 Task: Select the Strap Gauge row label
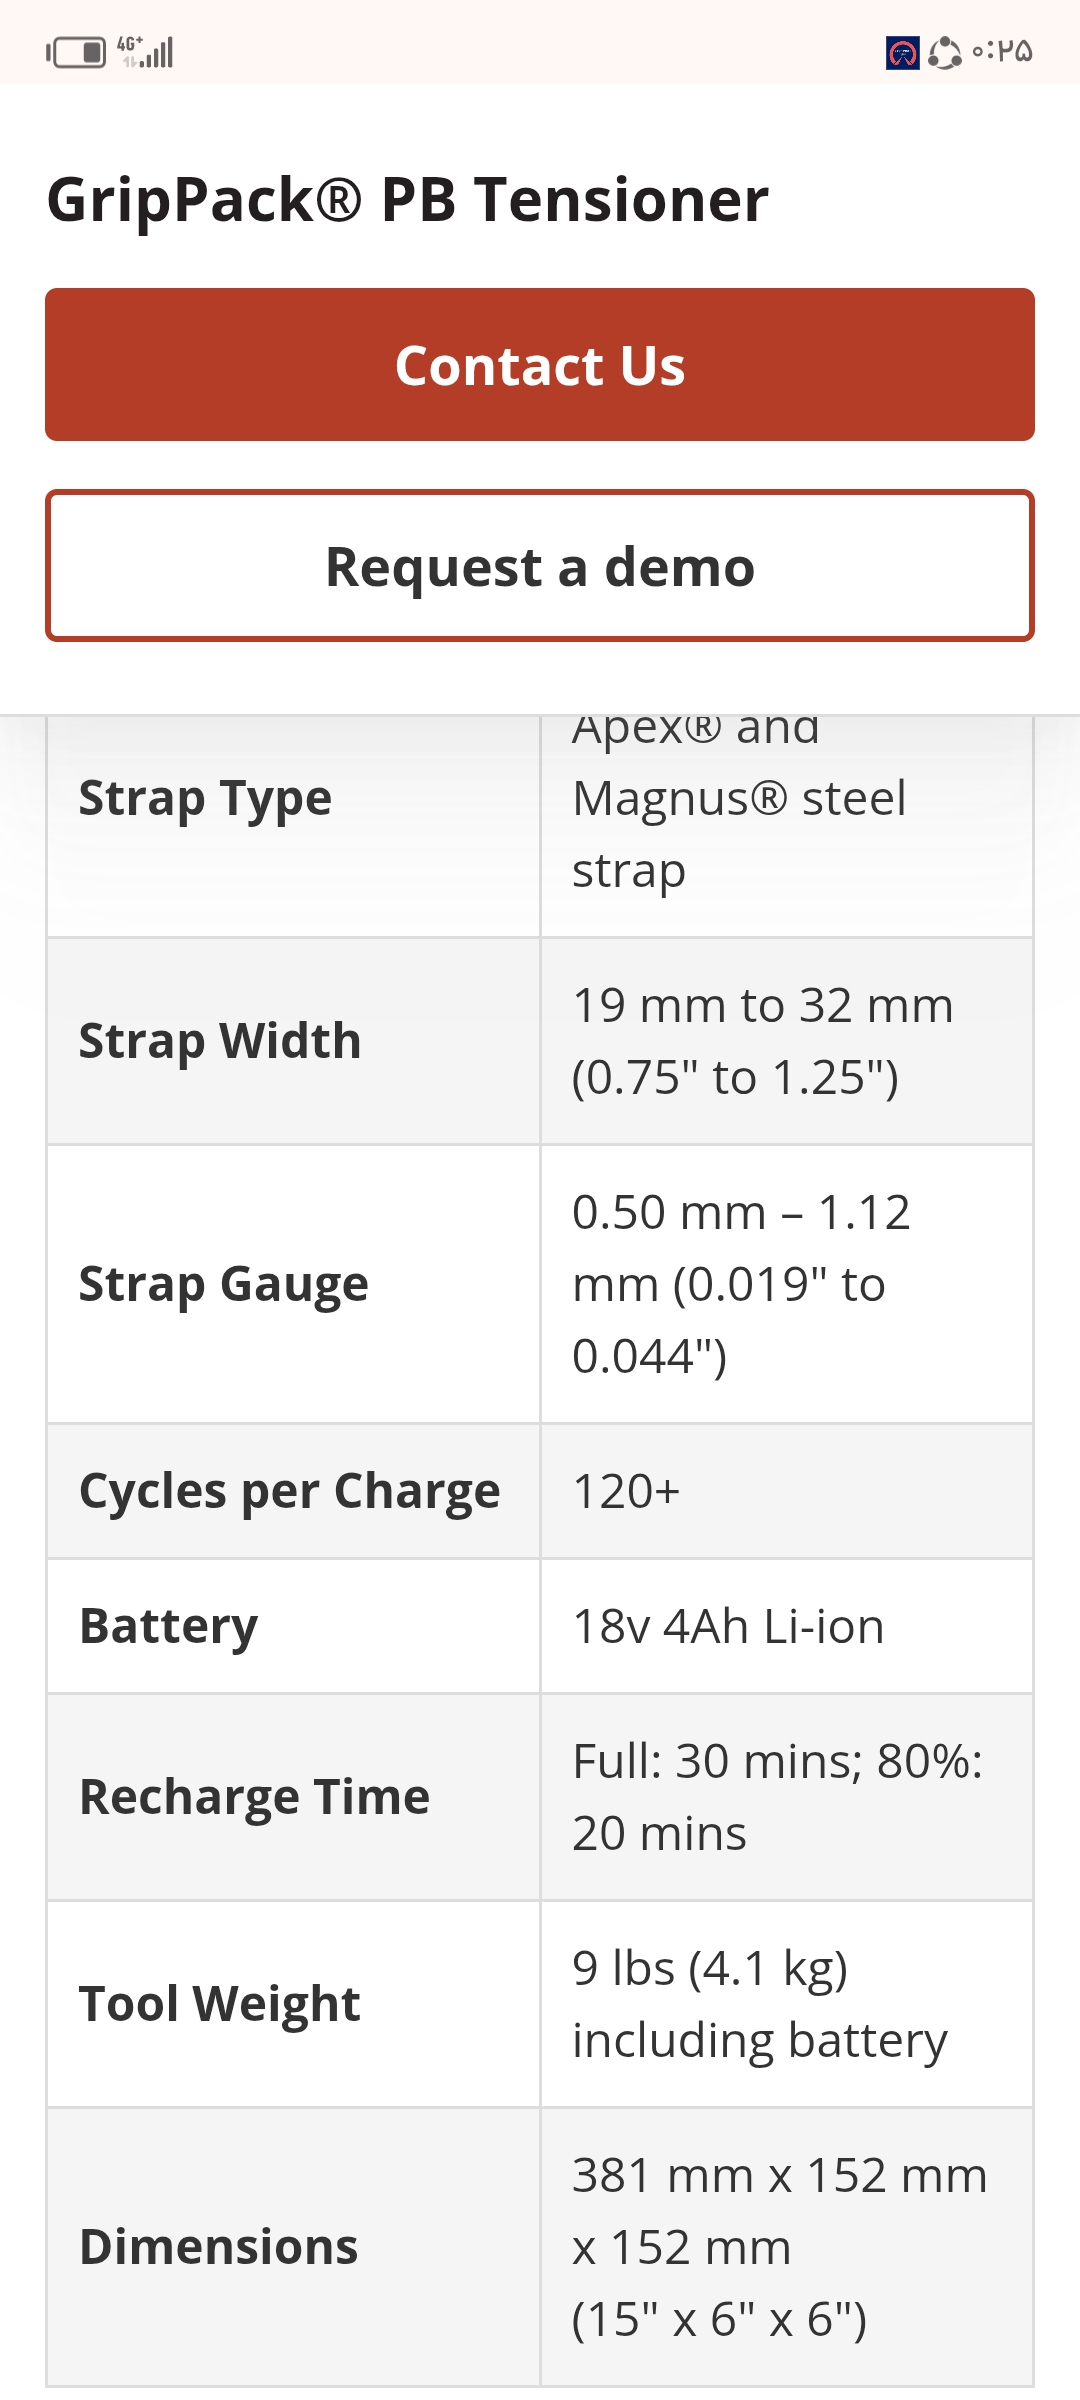point(223,1284)
